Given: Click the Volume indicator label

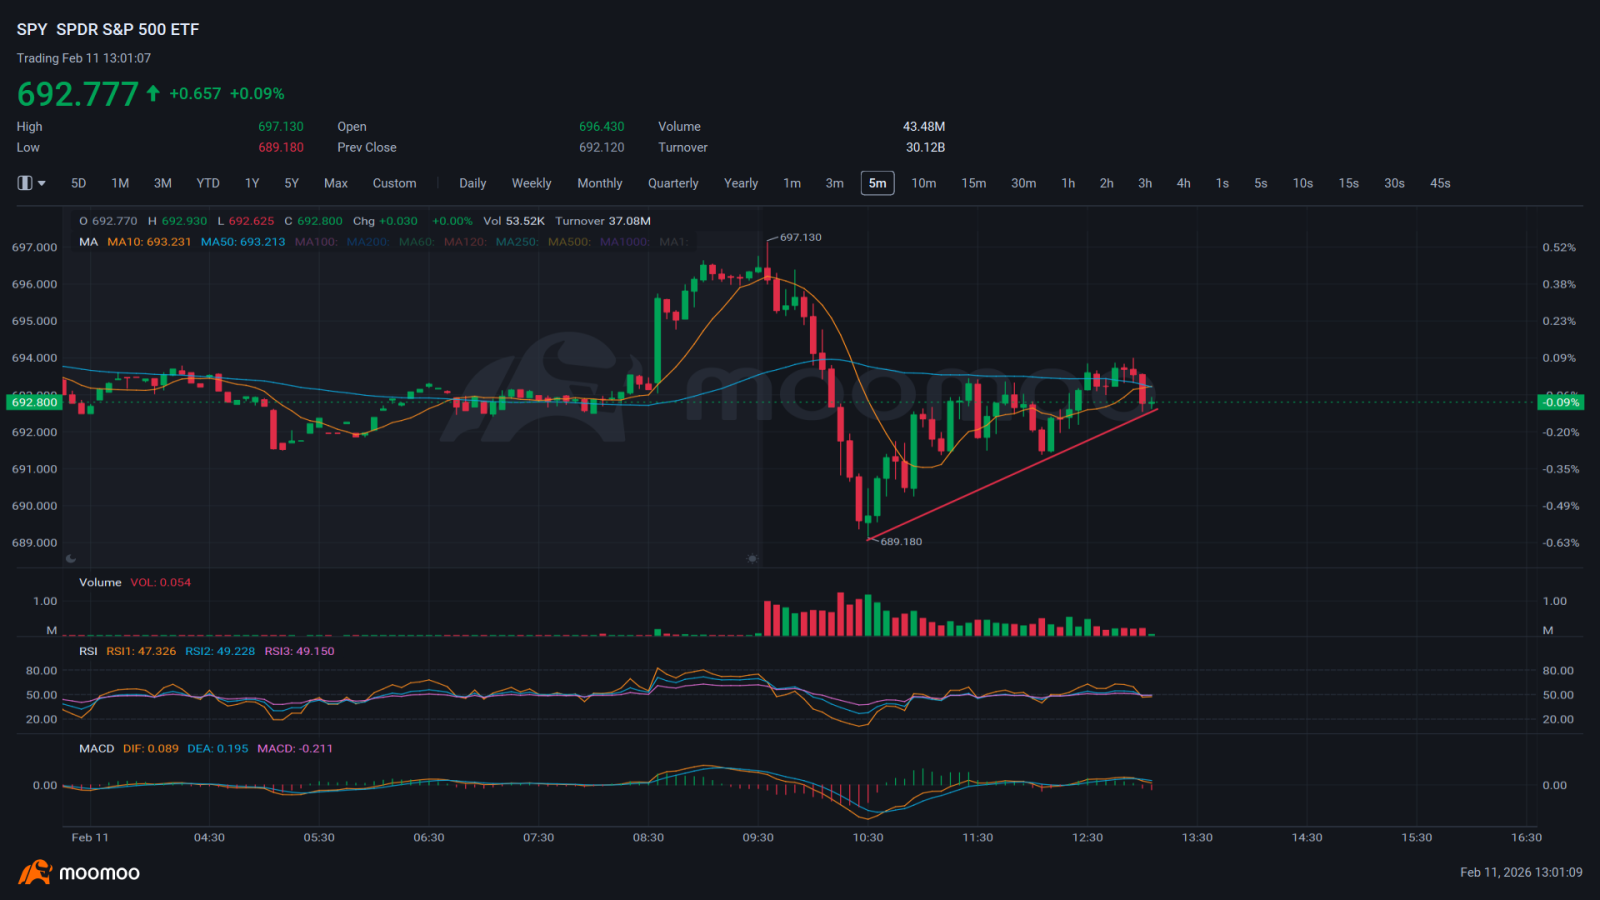Looking at the screenshot, I should (100, 582).
